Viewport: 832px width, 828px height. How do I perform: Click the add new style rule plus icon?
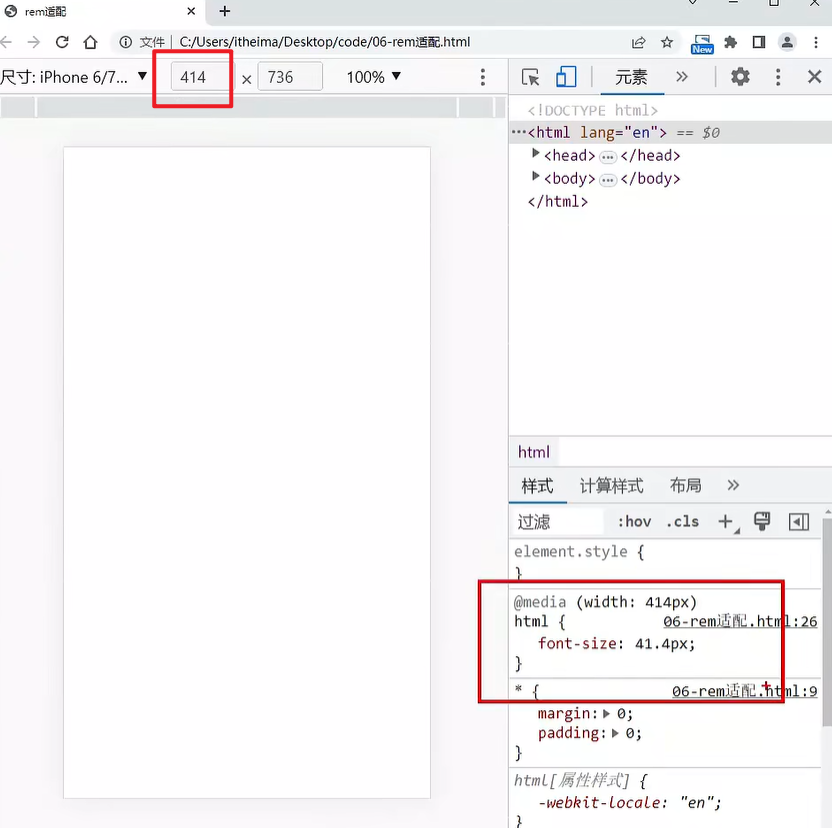click(x=726, y=521)
